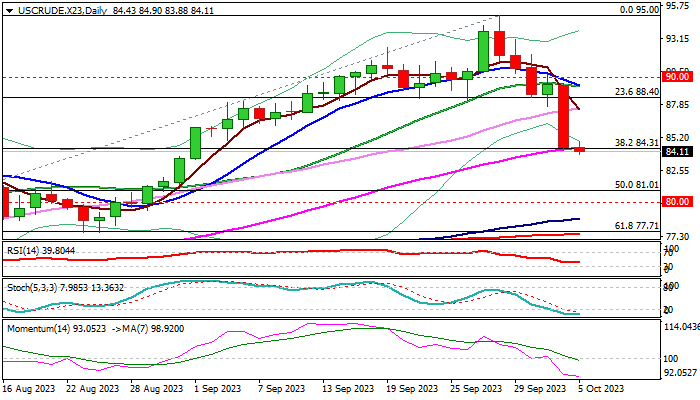Open the RSI(14) indicator label
The image size is (700, 400).
point(42,246)
